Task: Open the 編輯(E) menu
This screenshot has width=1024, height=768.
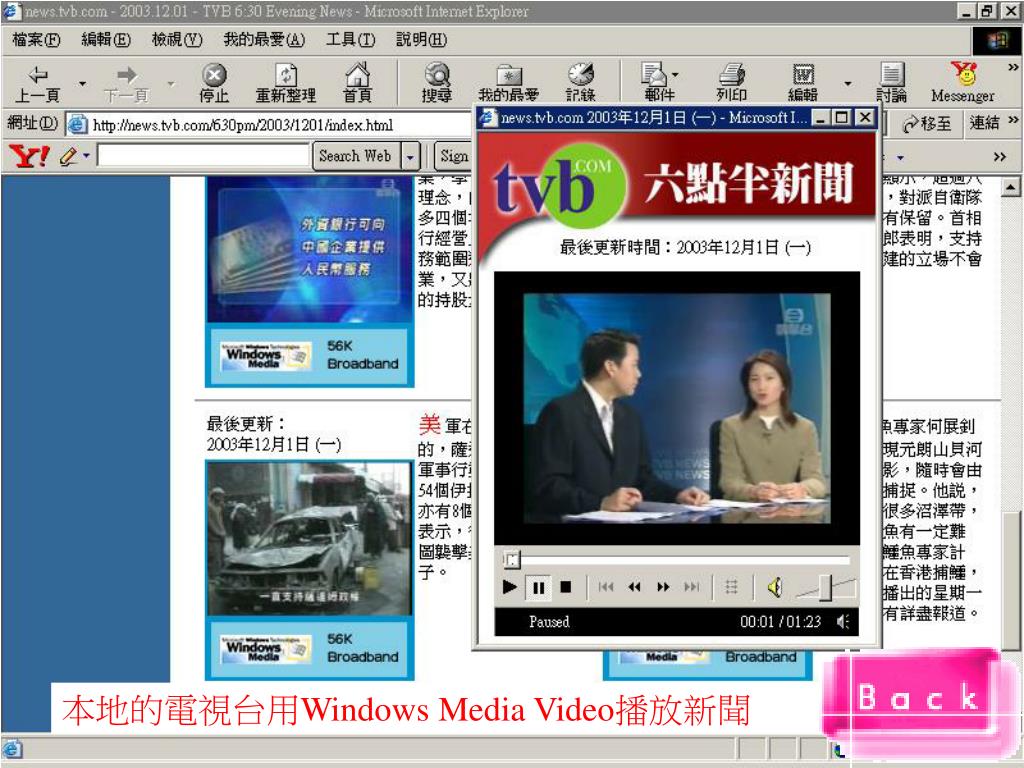Action: tap(106, 40)
